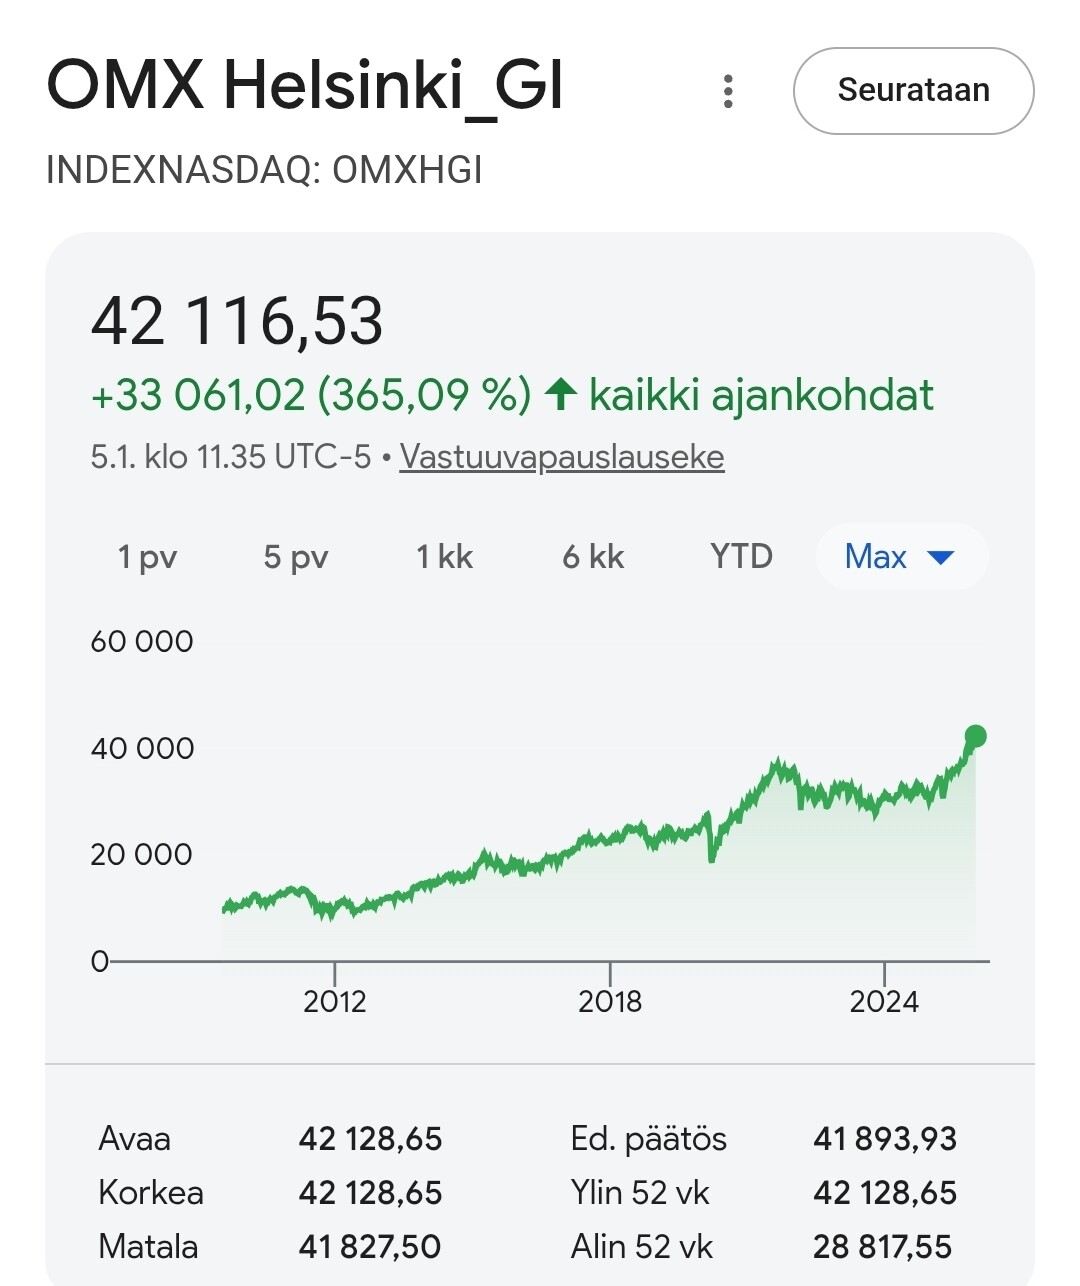Switch chart to 6 kk range
The image size is (1080, 1286).
(x=593, y=556)
